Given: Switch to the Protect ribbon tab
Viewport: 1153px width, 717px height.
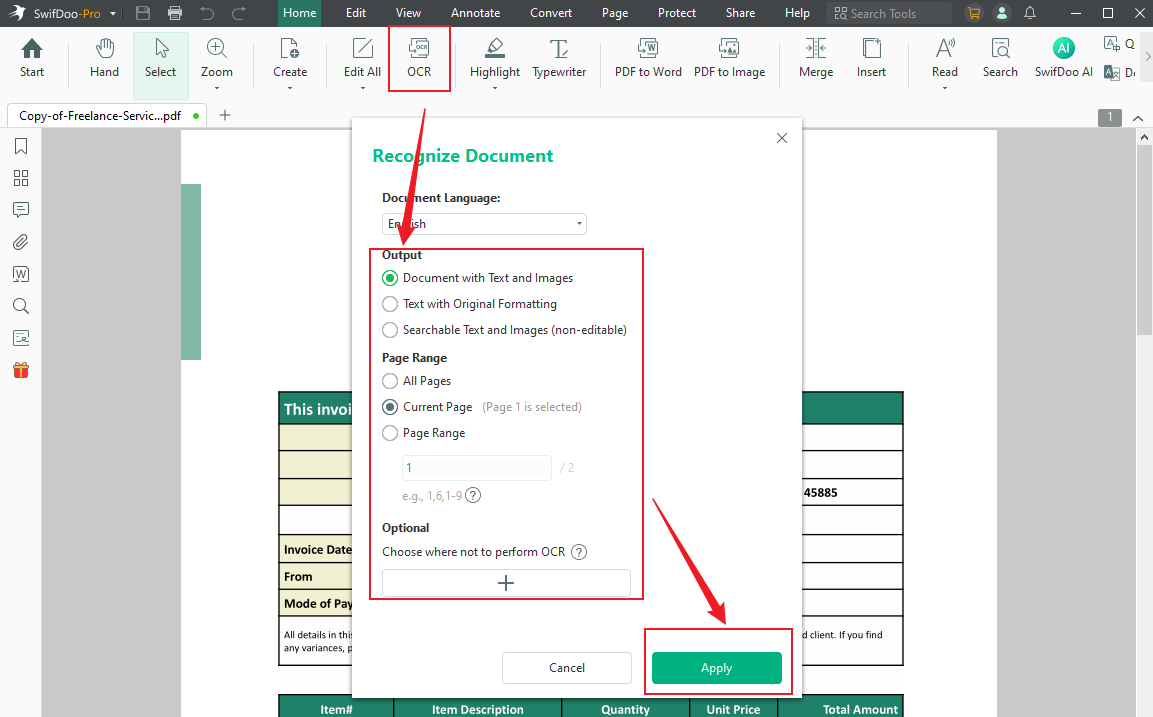Looking at the screenshot, I should (677, 13).
